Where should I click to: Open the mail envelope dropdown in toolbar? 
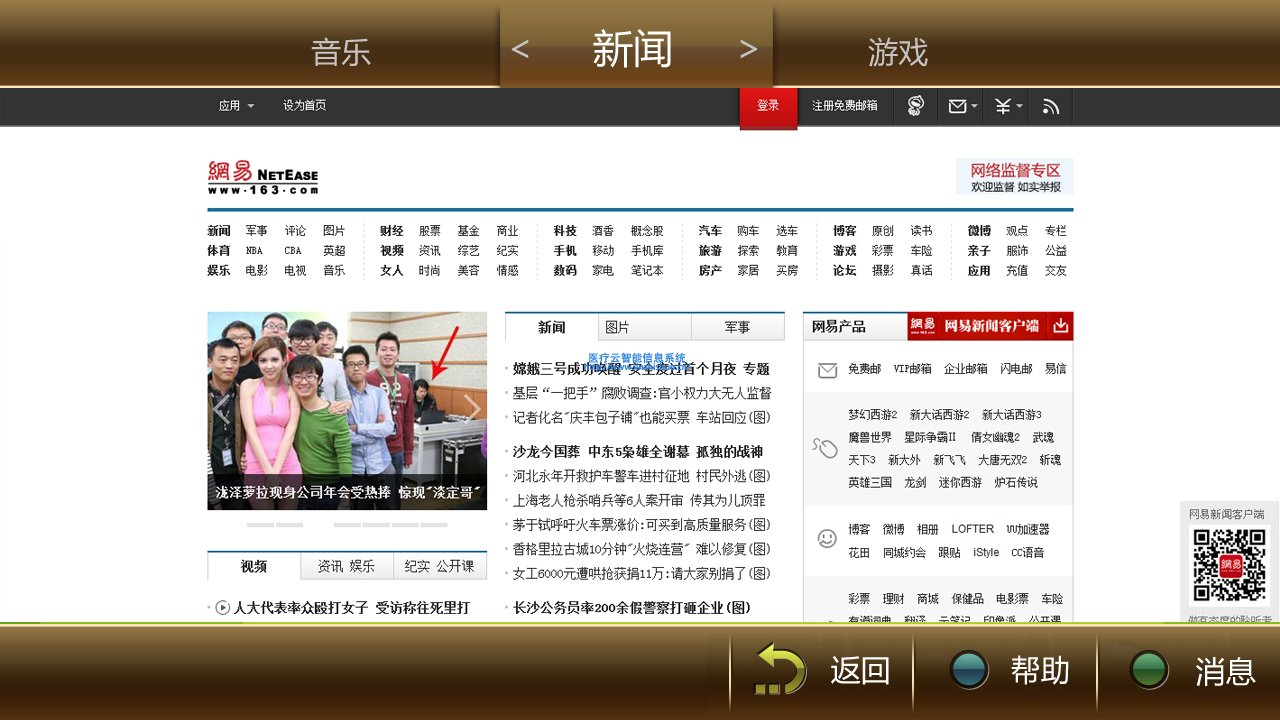click(962, 105)
